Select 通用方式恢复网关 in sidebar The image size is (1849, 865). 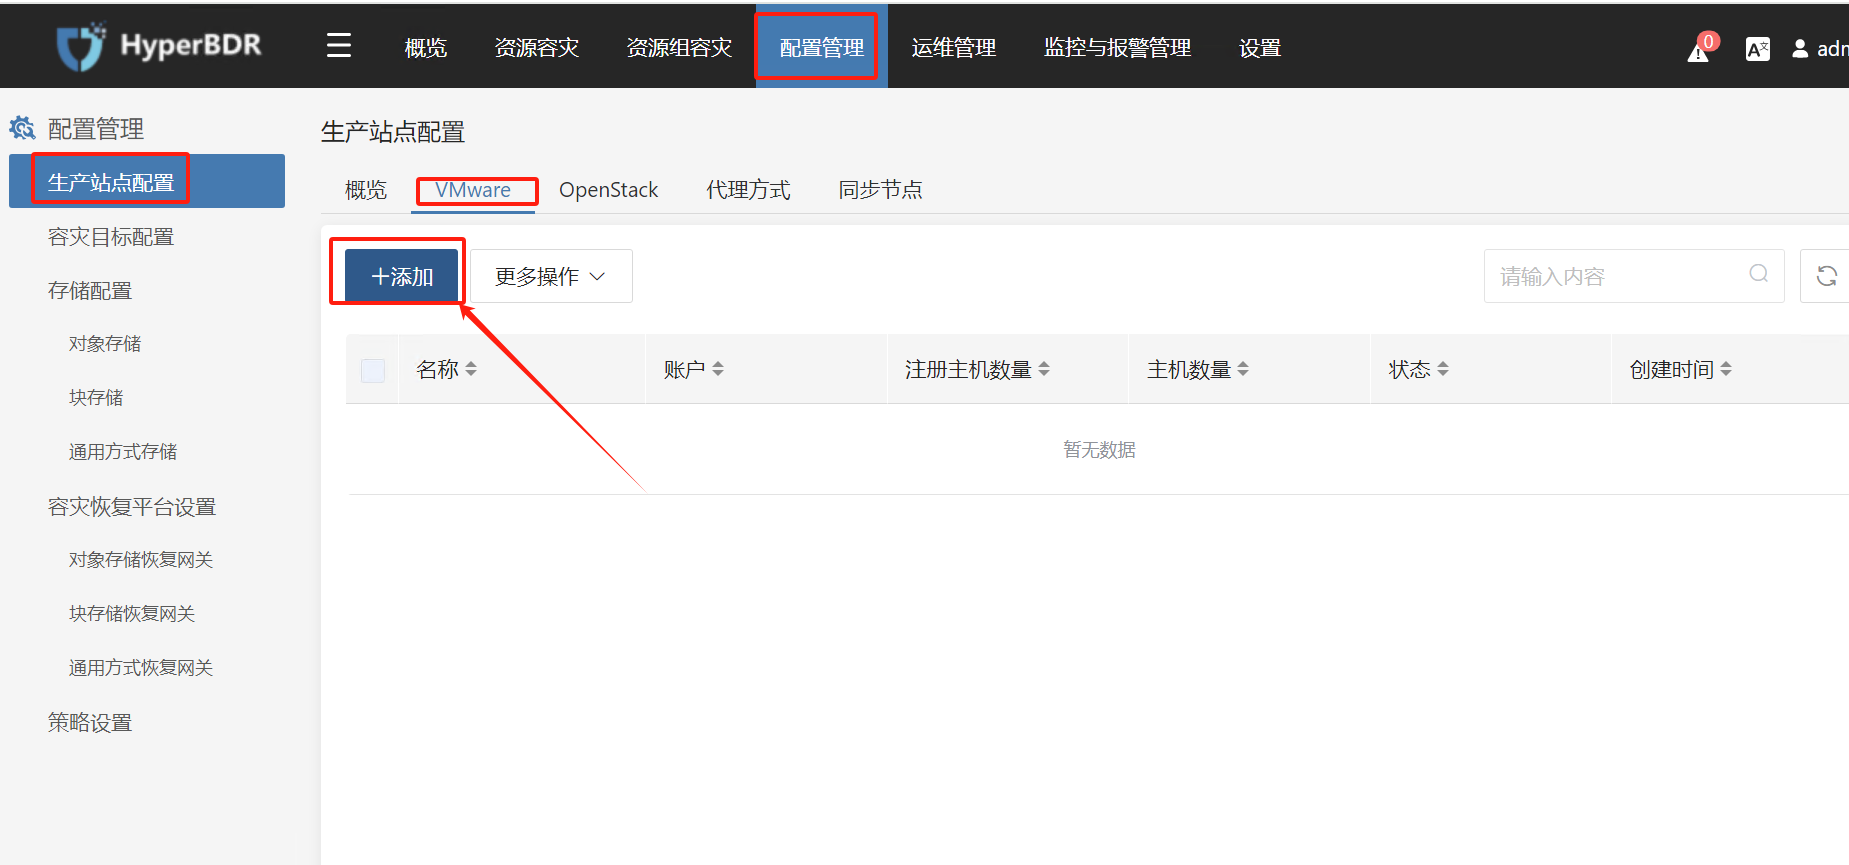click(x=141, y=668)
